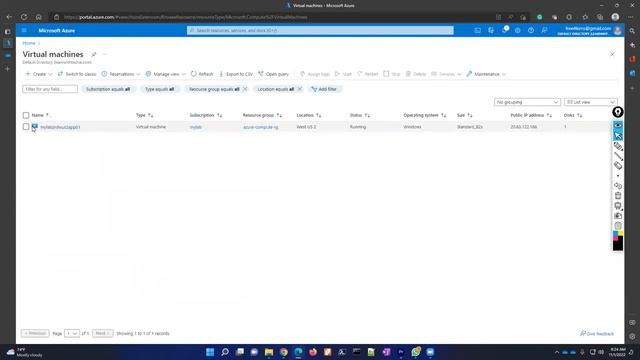
Task: Open Azure portal settings gear
Action: [x=518, y=31]
